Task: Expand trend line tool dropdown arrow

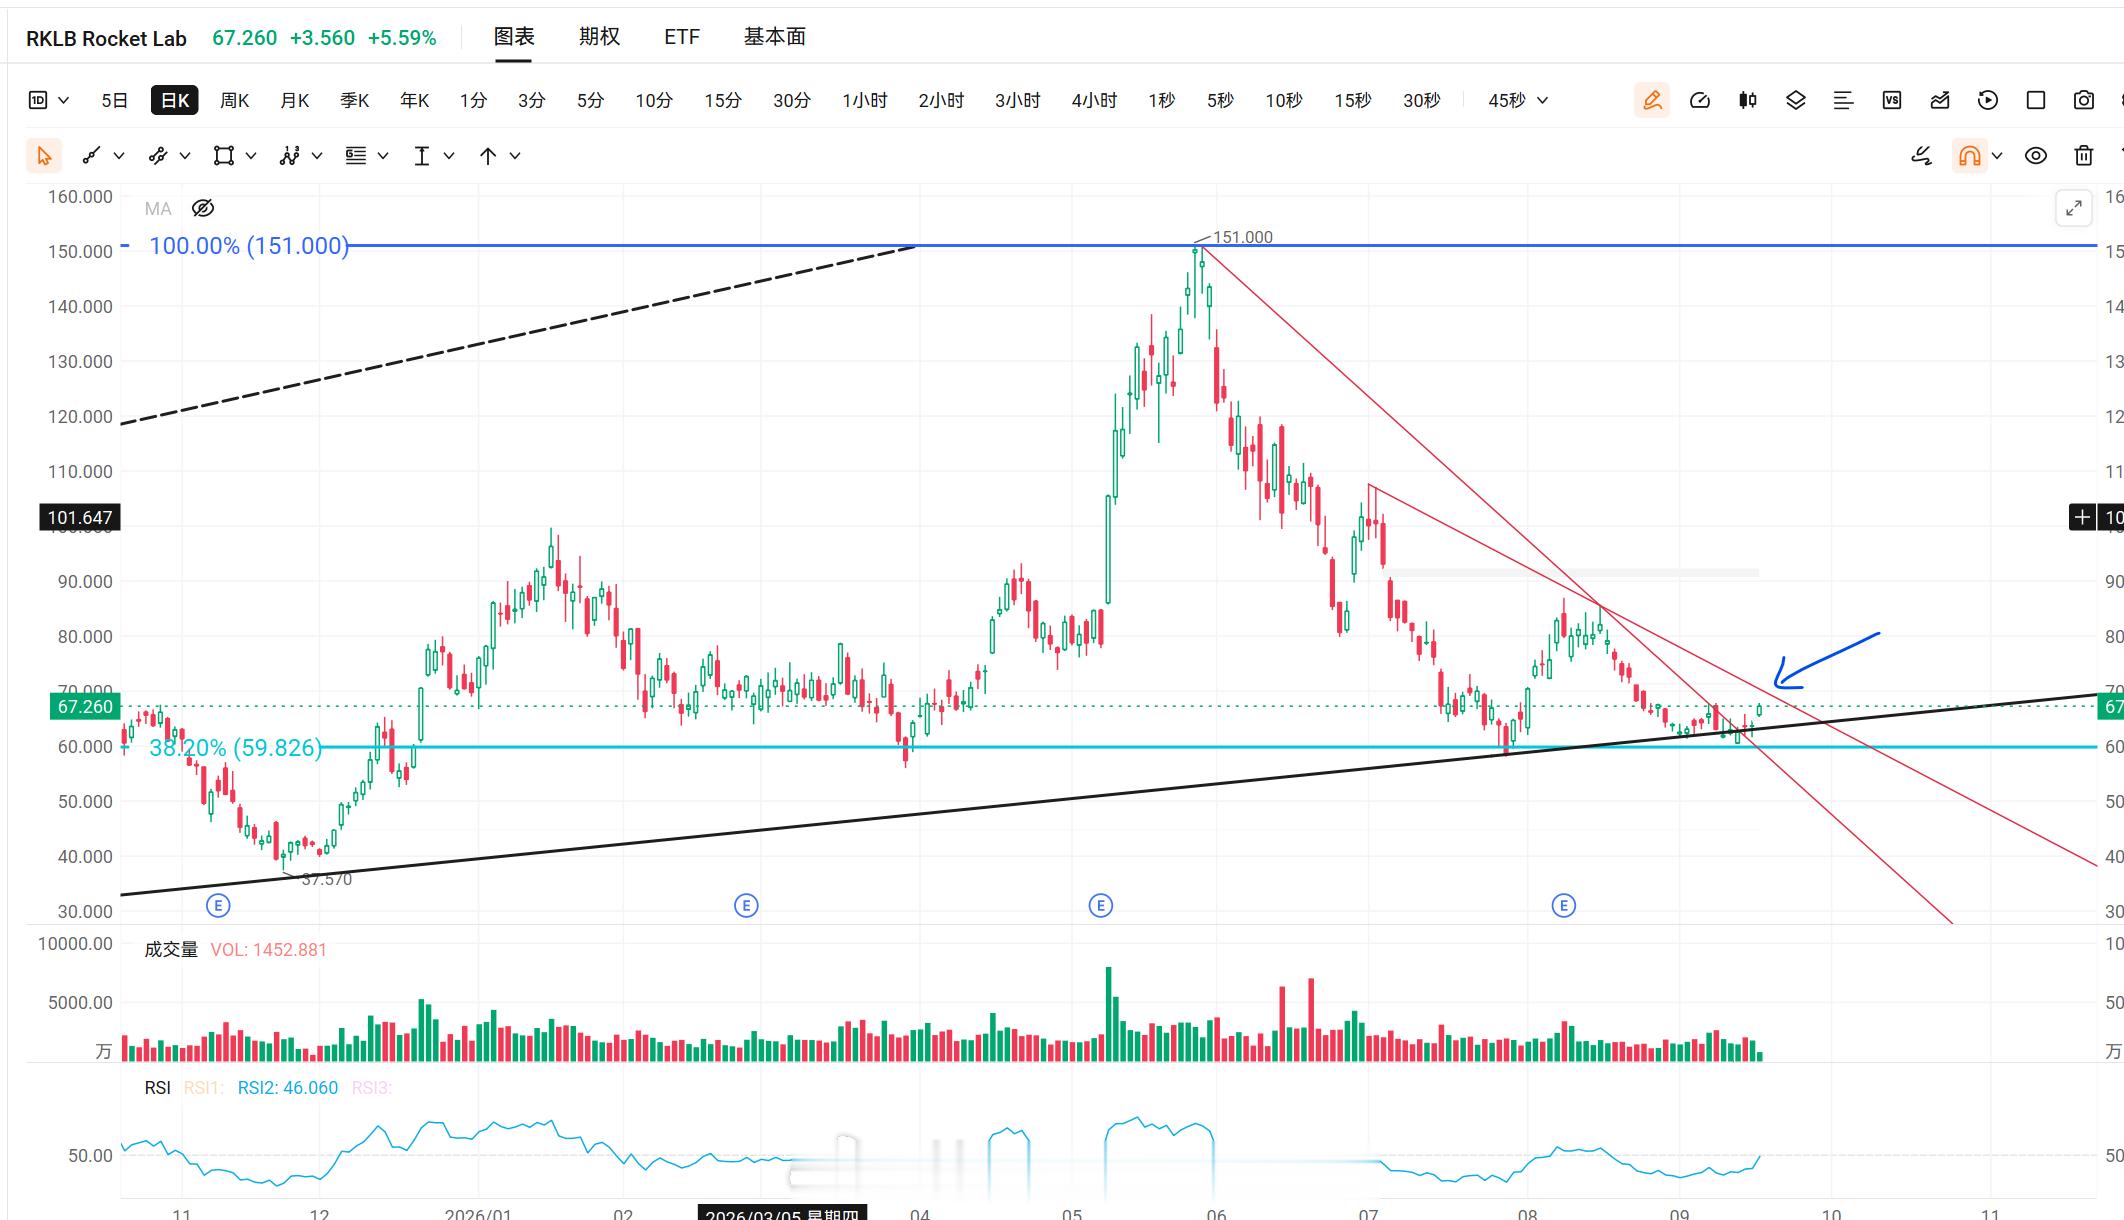Action: (119, 156)
